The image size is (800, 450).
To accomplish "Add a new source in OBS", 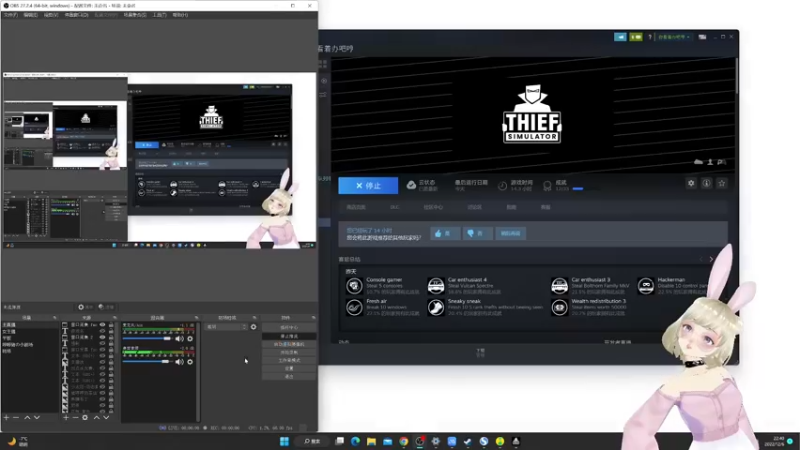I will (x=66, y=417).
